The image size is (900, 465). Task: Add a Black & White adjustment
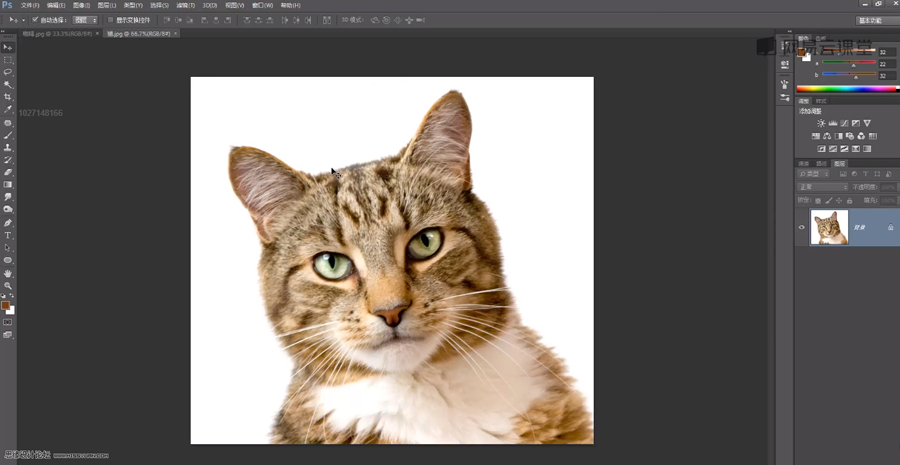pyautogui.click(x=839, y=136)
